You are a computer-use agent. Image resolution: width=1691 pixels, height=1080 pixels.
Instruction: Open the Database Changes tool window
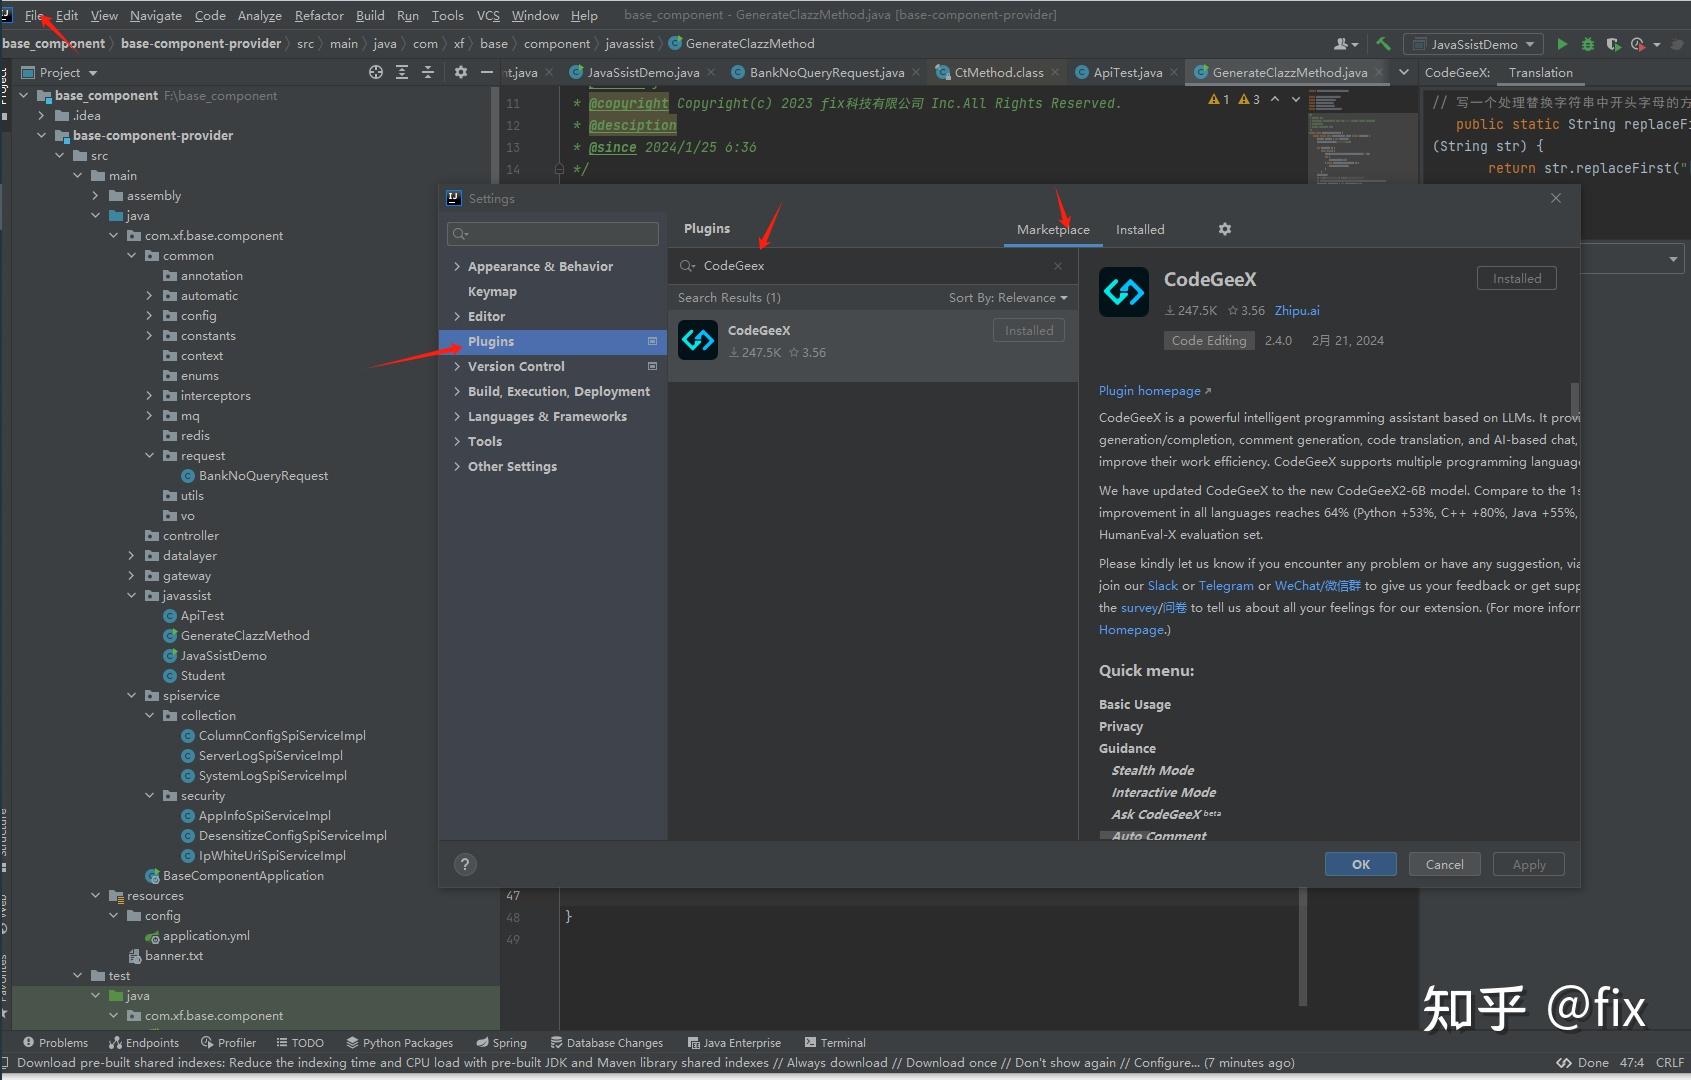coord(606,1042)
